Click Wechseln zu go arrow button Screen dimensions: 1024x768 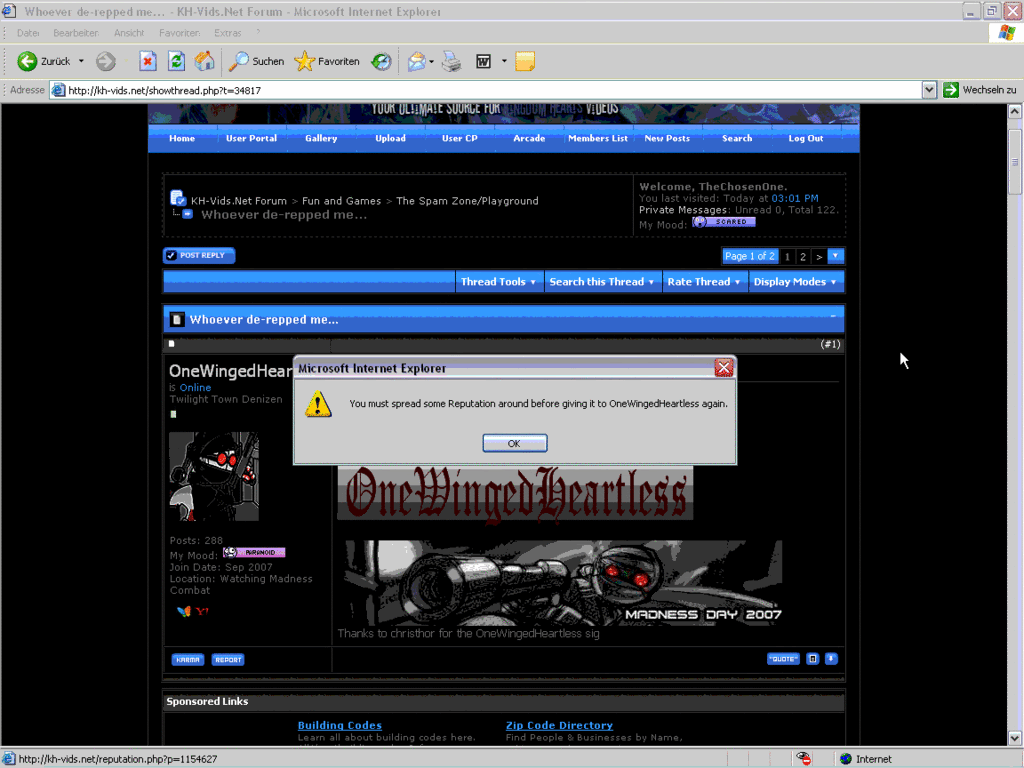[951, 90]
